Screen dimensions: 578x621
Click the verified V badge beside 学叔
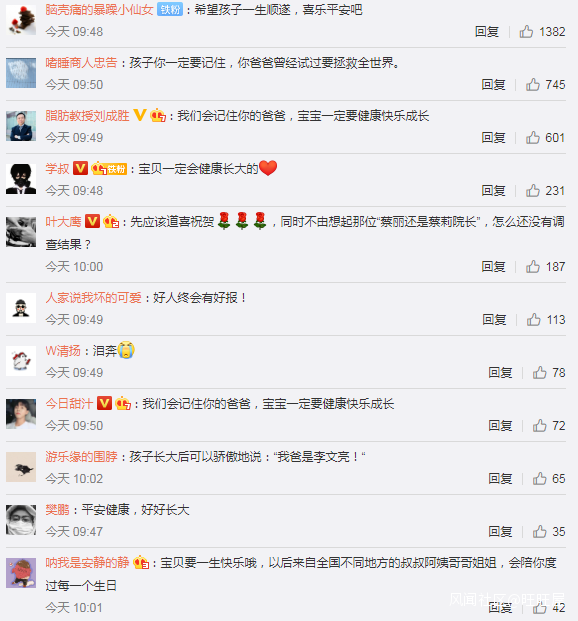(x=80, y=168)
